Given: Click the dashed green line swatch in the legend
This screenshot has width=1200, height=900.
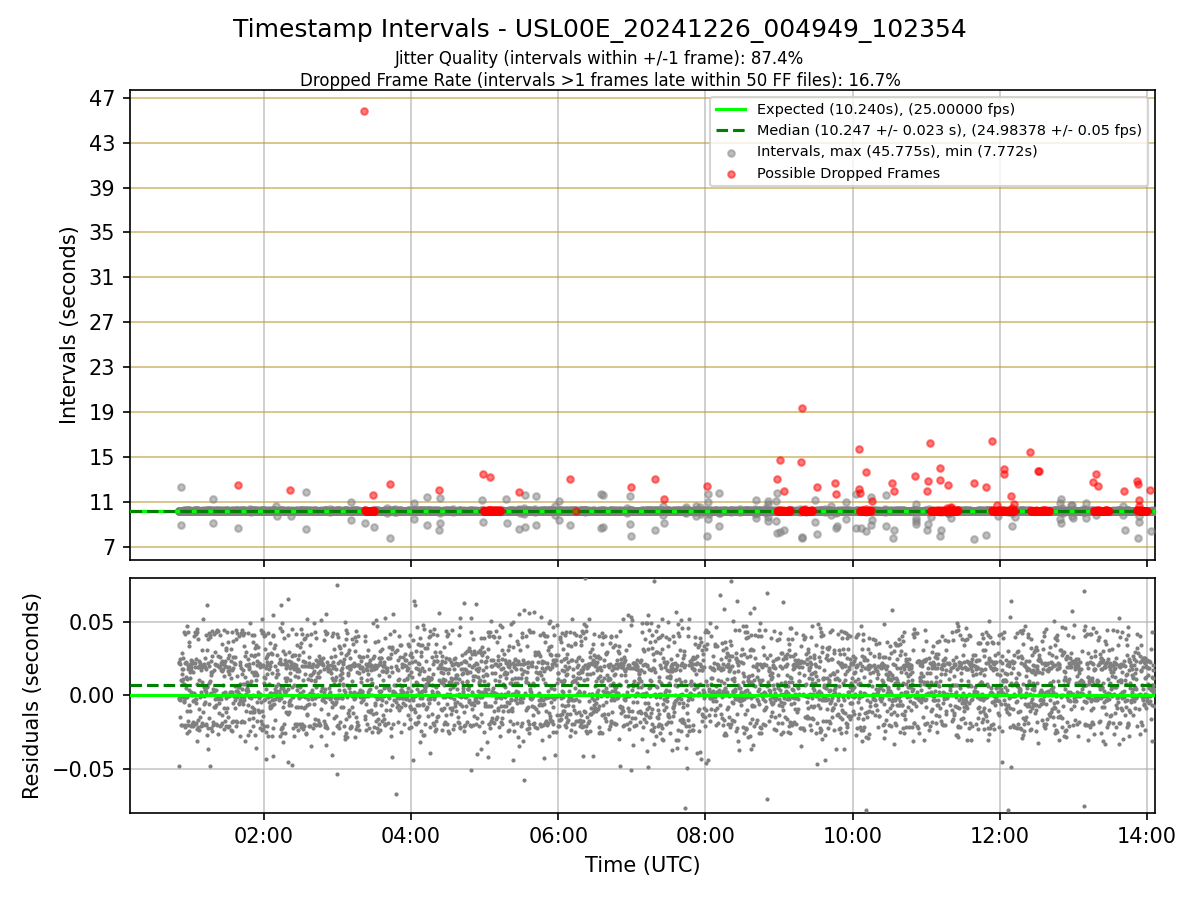Looking at the screenshot, I should [x=731, y=130].
